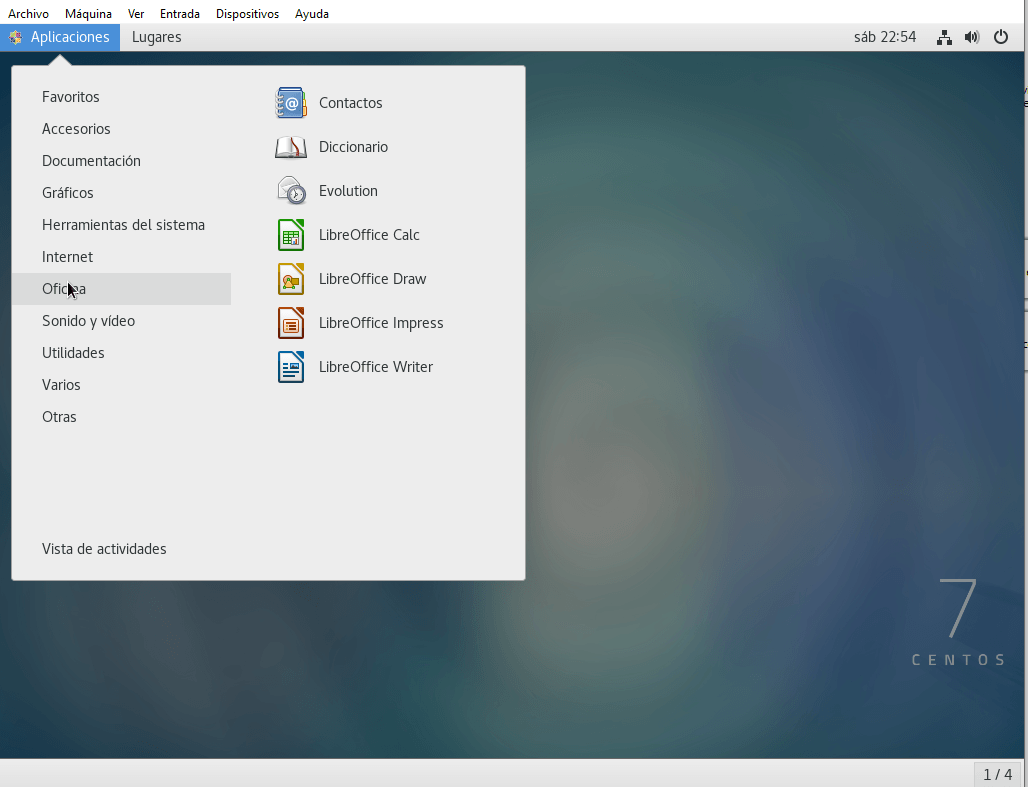Open the volume speaker icon
1028x787 pixels.
(x=972, y=37)
